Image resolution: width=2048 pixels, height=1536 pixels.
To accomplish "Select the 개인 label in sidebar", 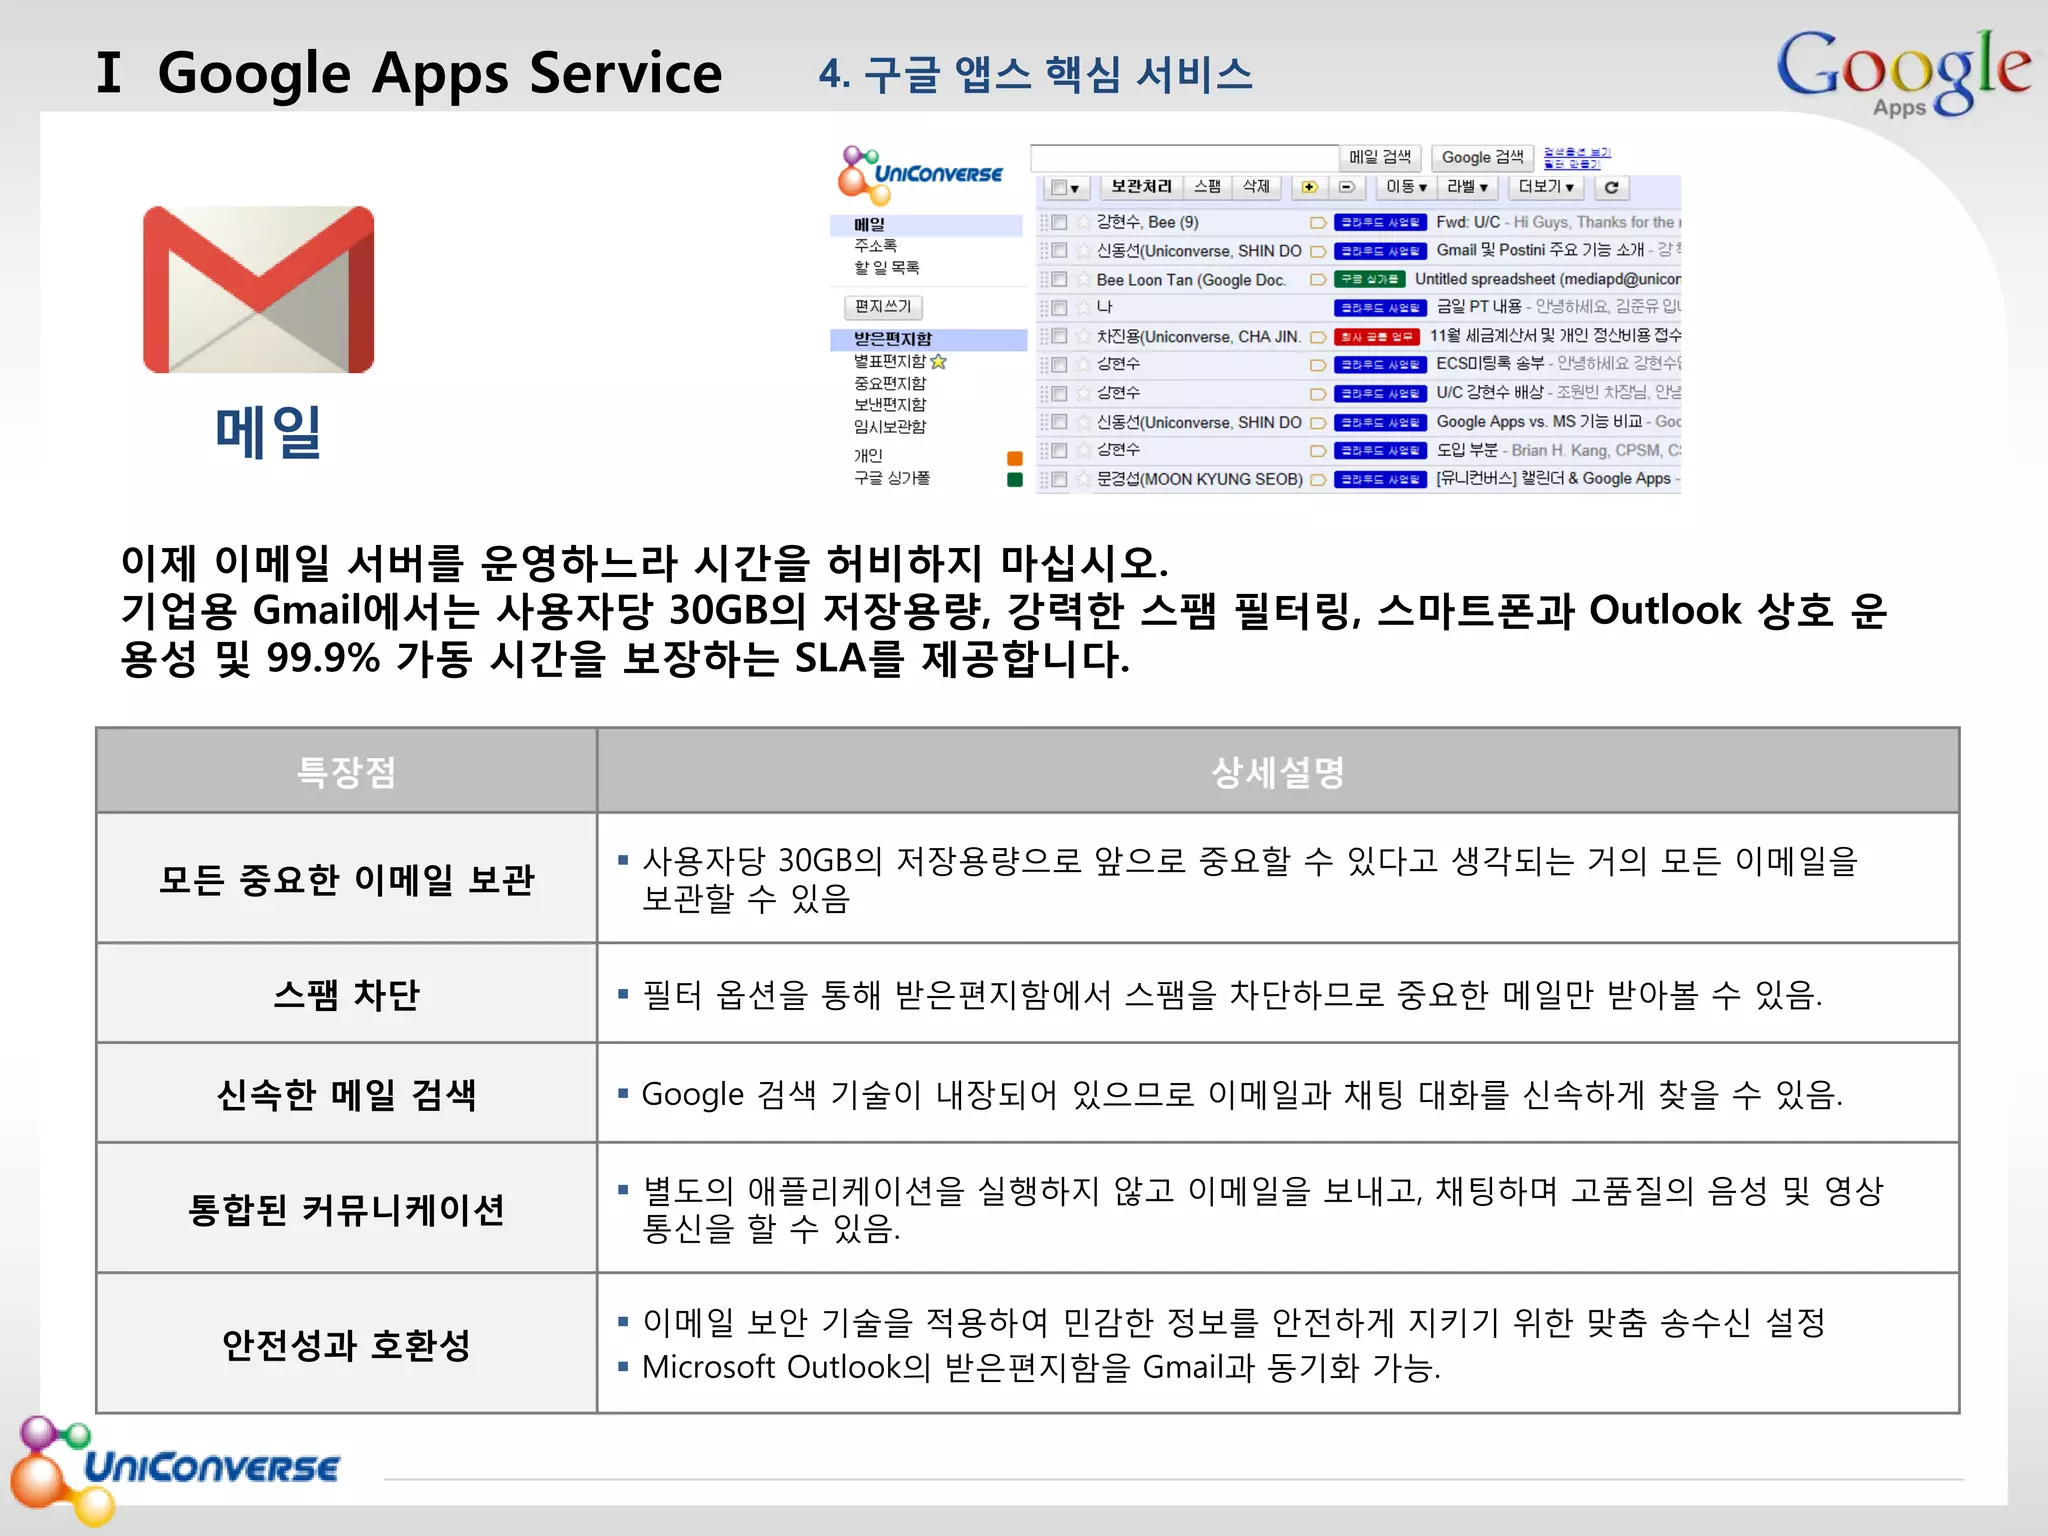I will (868, 456).
